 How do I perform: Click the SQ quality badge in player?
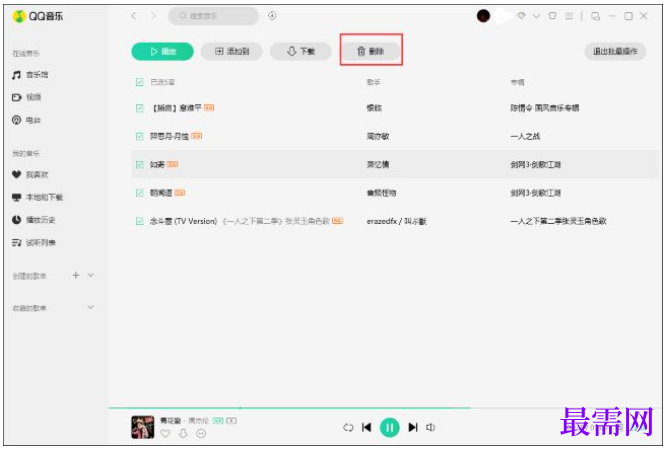(218, 421)
